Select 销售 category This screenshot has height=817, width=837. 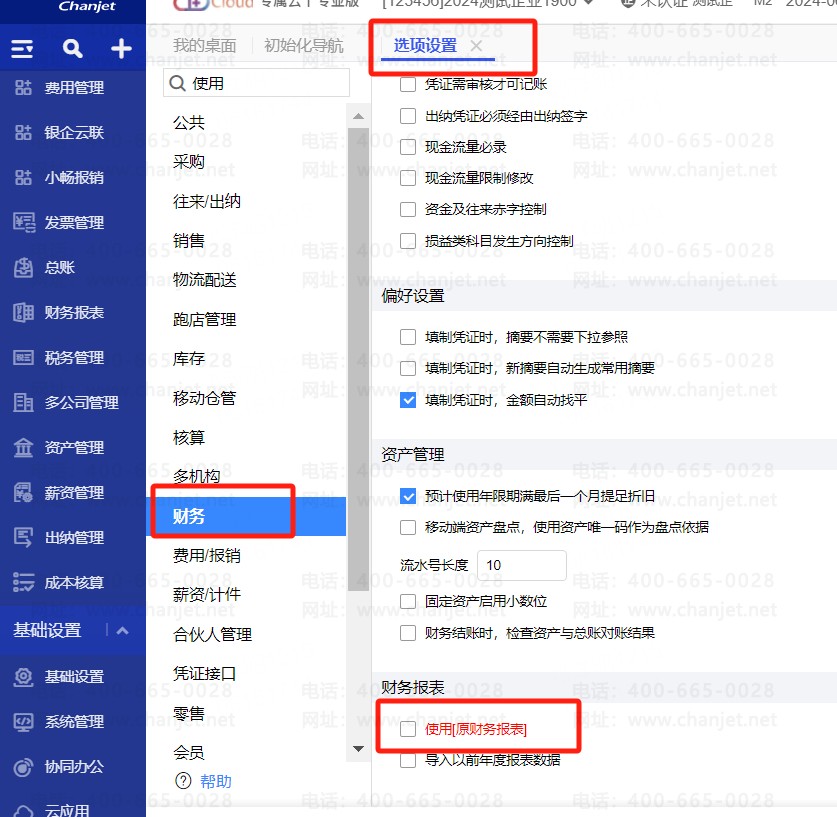point(189,241)
